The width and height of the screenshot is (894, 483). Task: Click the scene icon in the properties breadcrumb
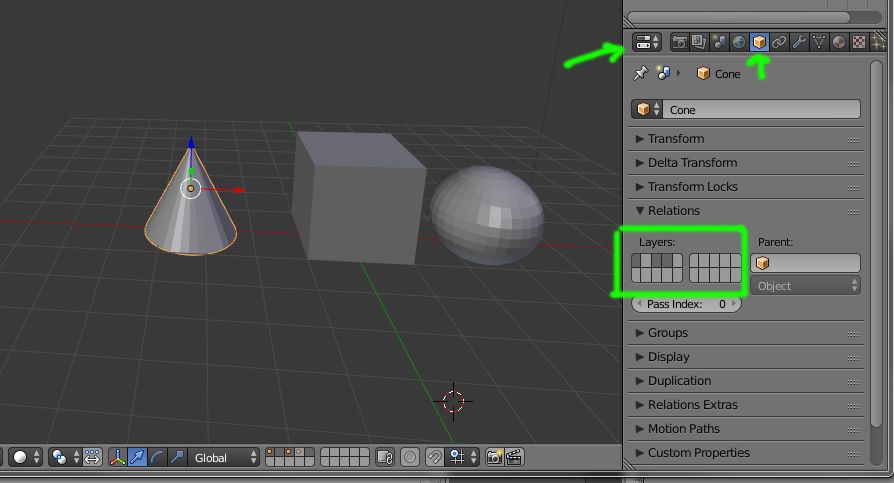click(663, 73)
